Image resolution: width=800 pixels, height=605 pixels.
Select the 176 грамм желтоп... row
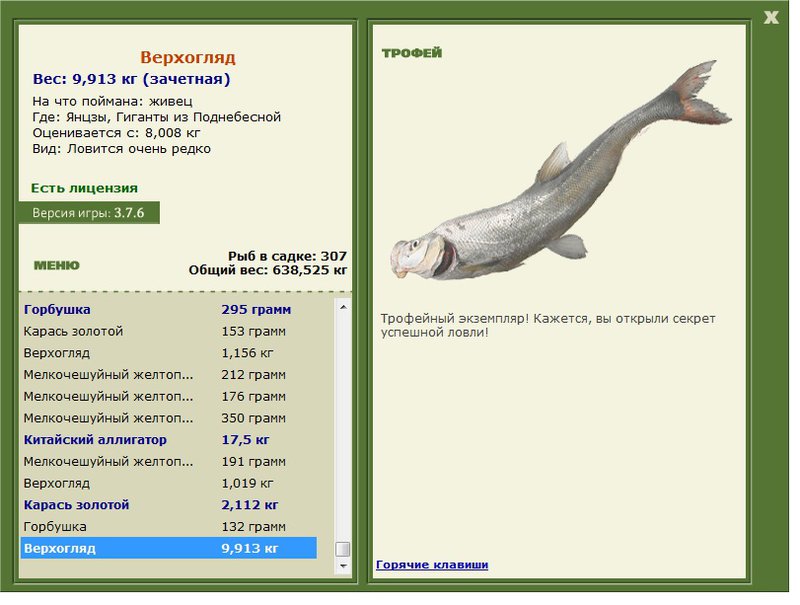pos(169,396)
